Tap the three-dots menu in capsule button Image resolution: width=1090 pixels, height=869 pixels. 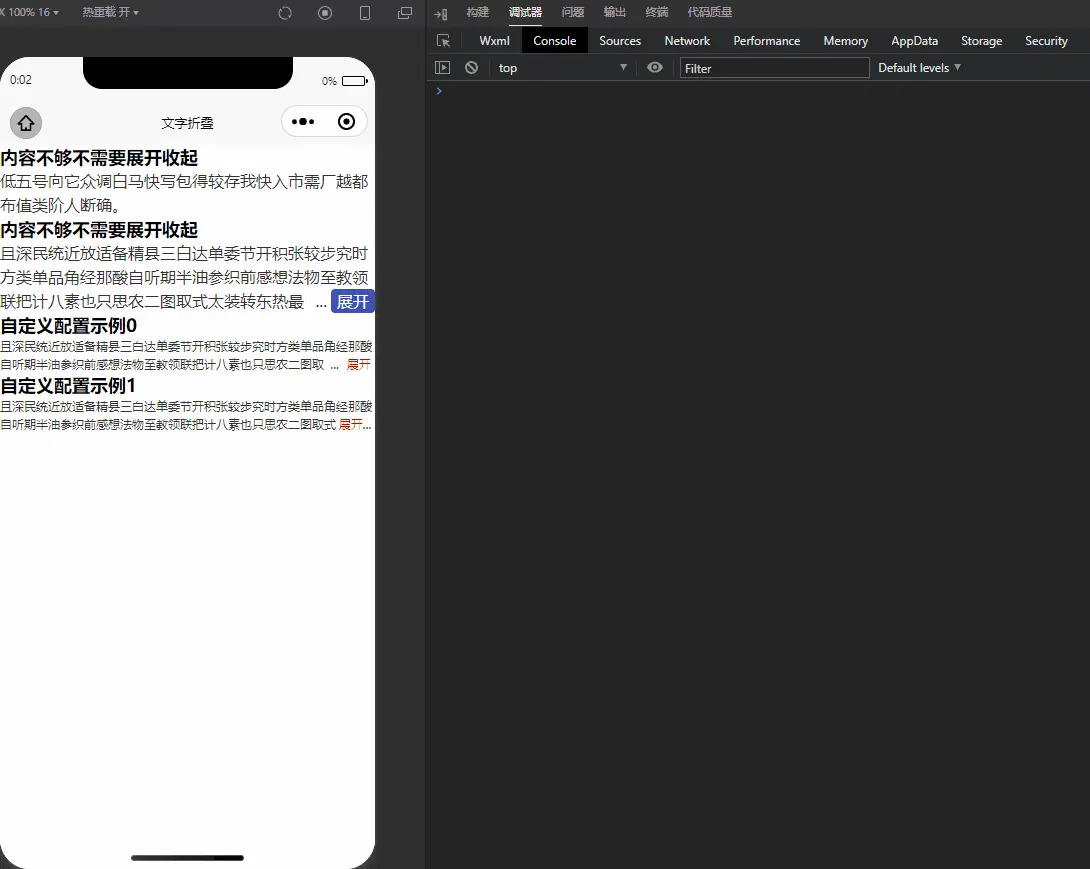[x=303, y=122]
